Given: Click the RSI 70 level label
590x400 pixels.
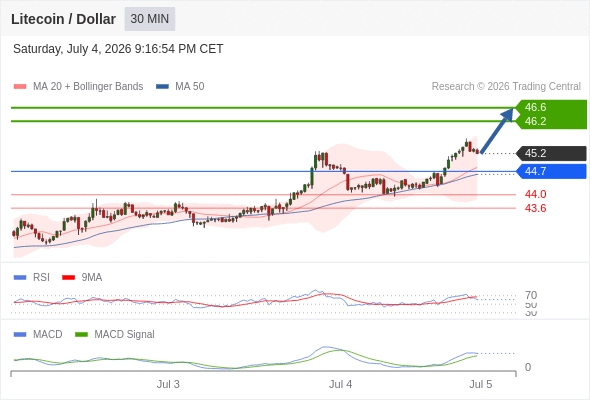Looking at the screenshot, I should tap(531, 295).
